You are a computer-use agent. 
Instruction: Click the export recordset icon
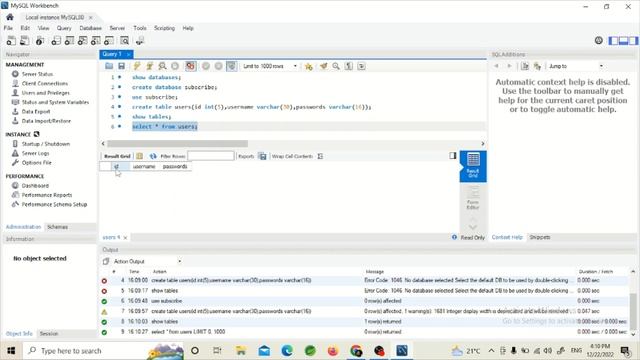[262, 156]
